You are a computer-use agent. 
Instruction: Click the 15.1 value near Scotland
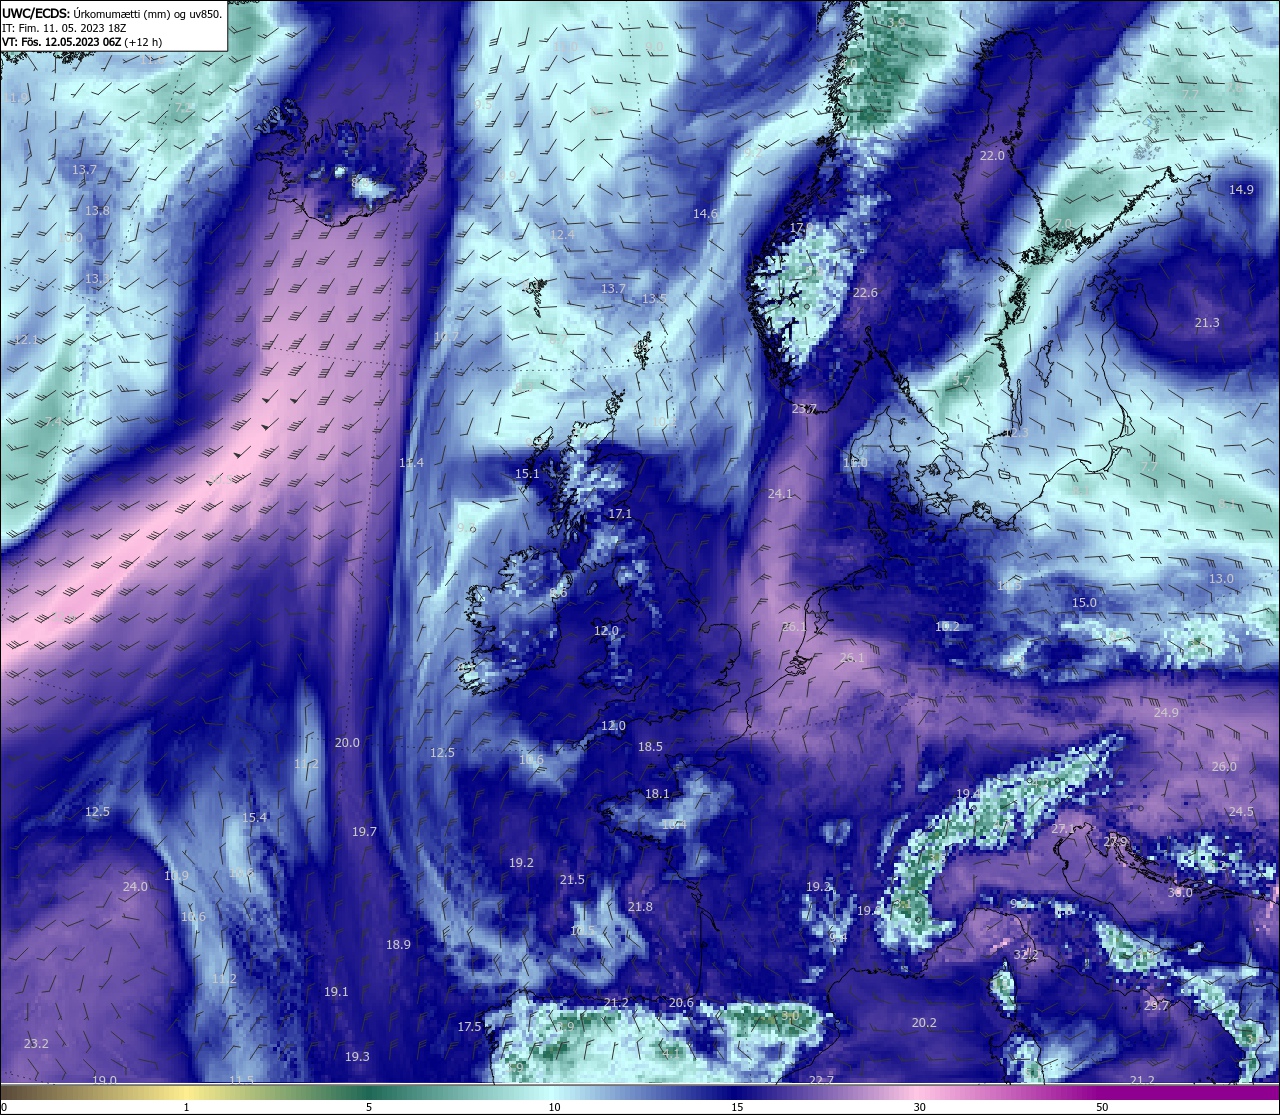pos(527,473)
